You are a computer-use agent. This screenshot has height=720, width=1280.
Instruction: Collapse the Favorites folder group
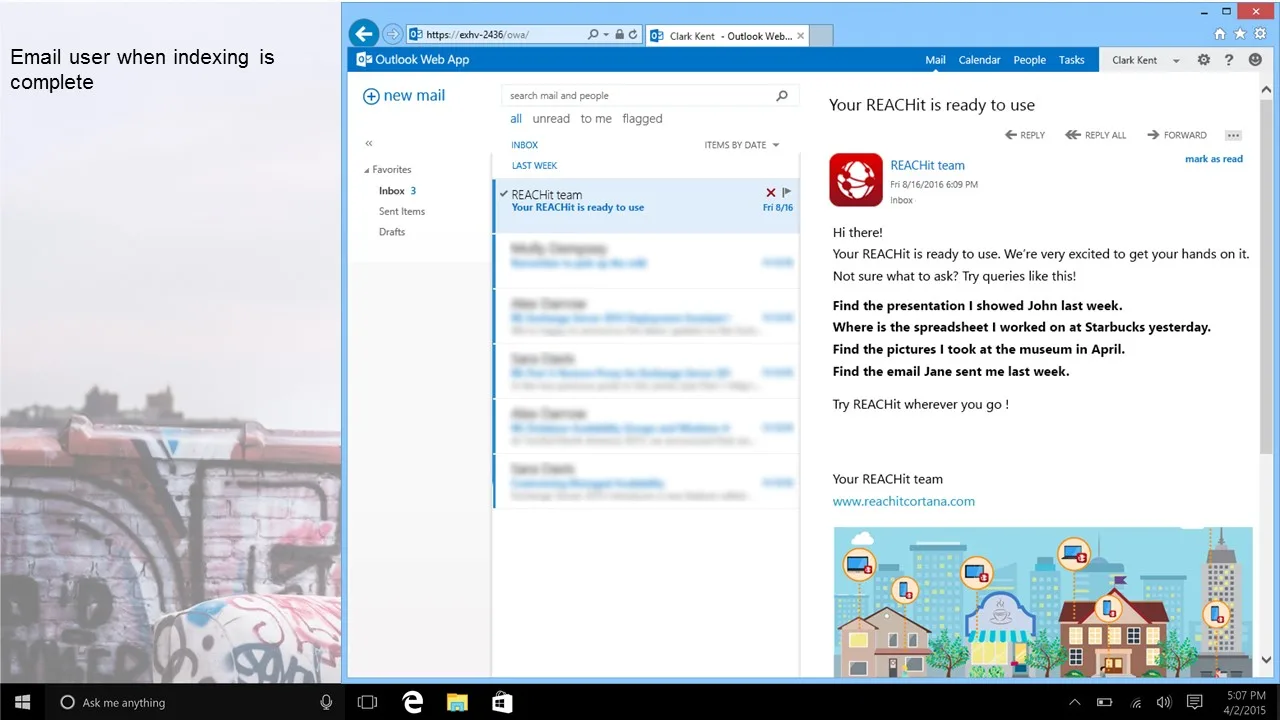[367, 170]
